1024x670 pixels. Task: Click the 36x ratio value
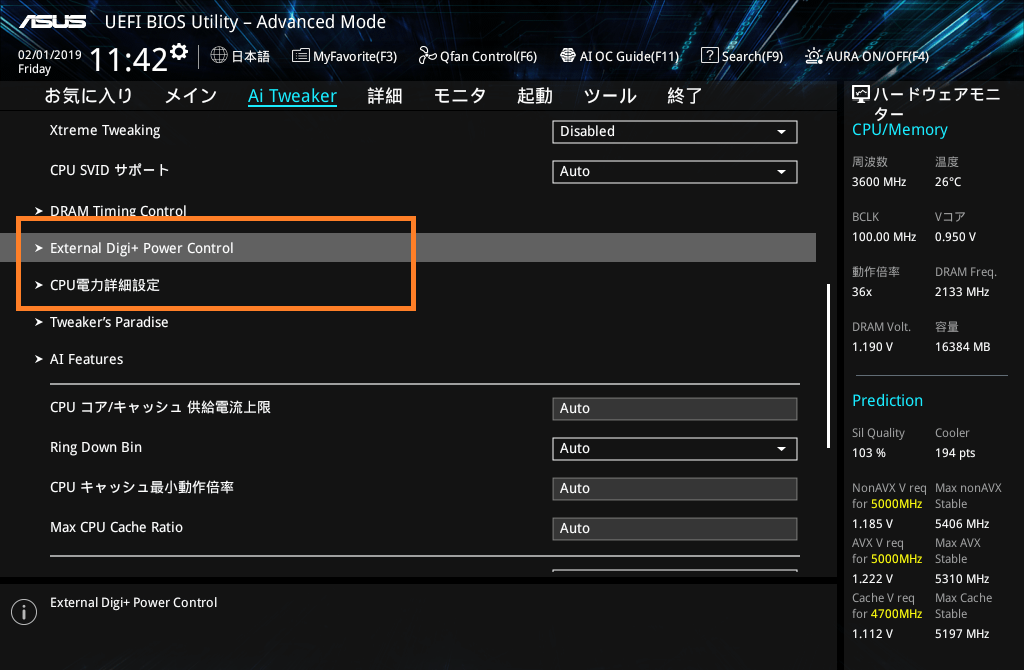(862, 291)
